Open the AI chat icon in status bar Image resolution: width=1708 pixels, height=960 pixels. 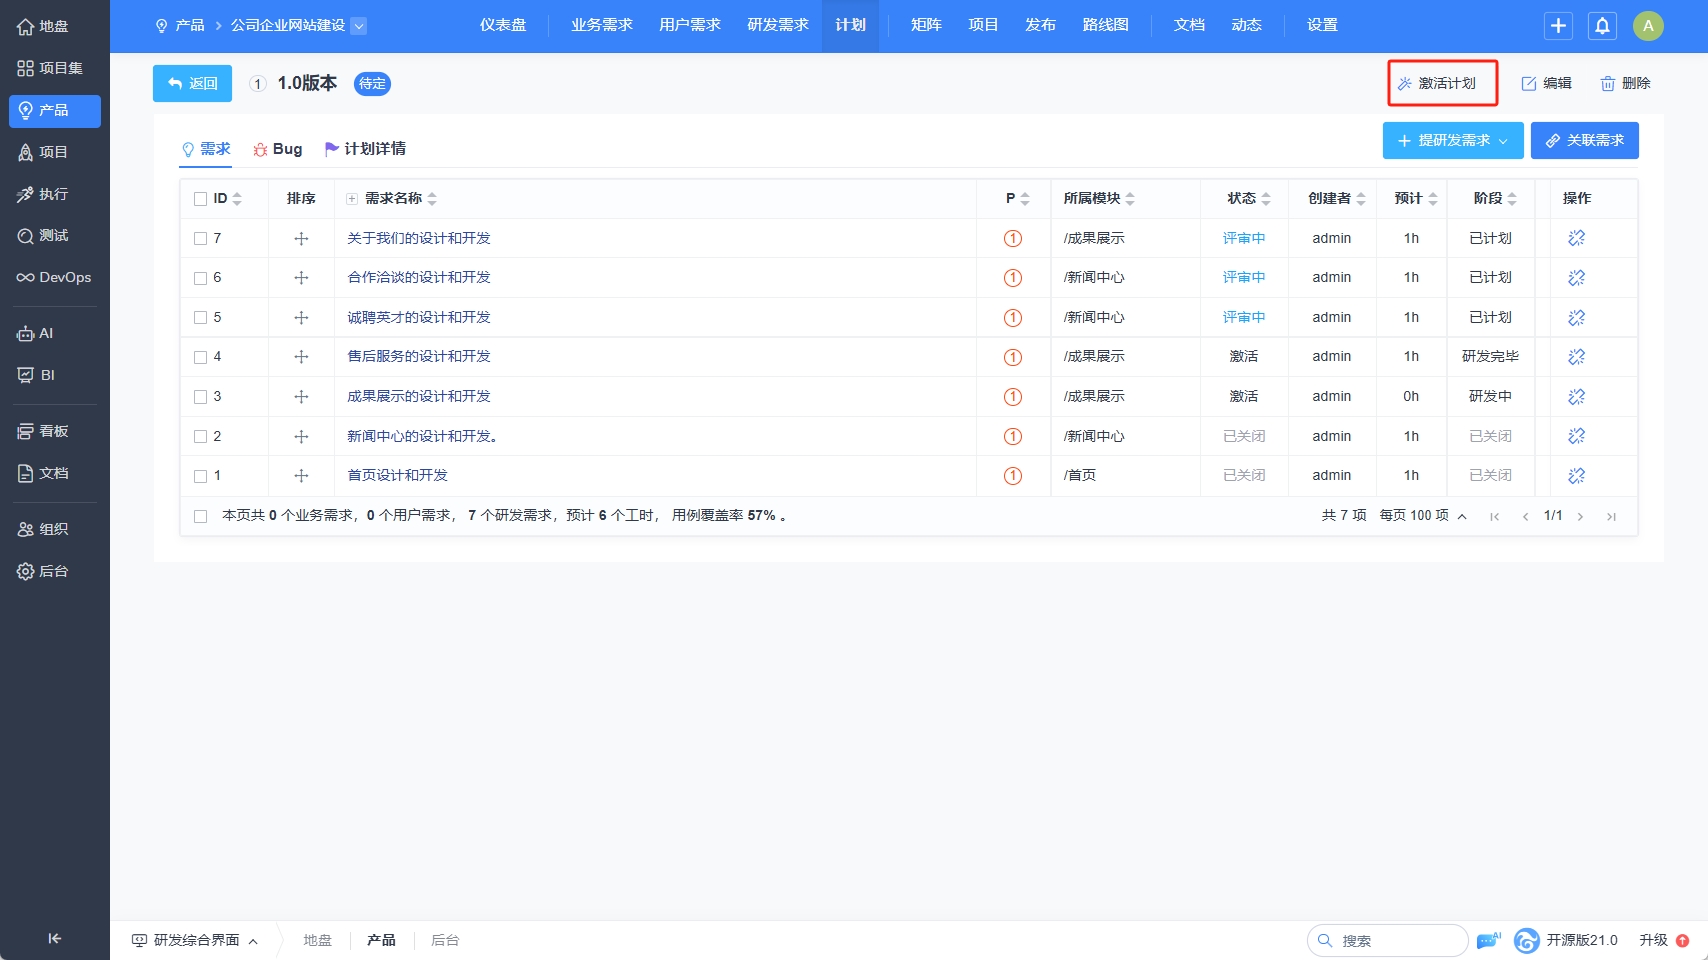coord(1488,940)
